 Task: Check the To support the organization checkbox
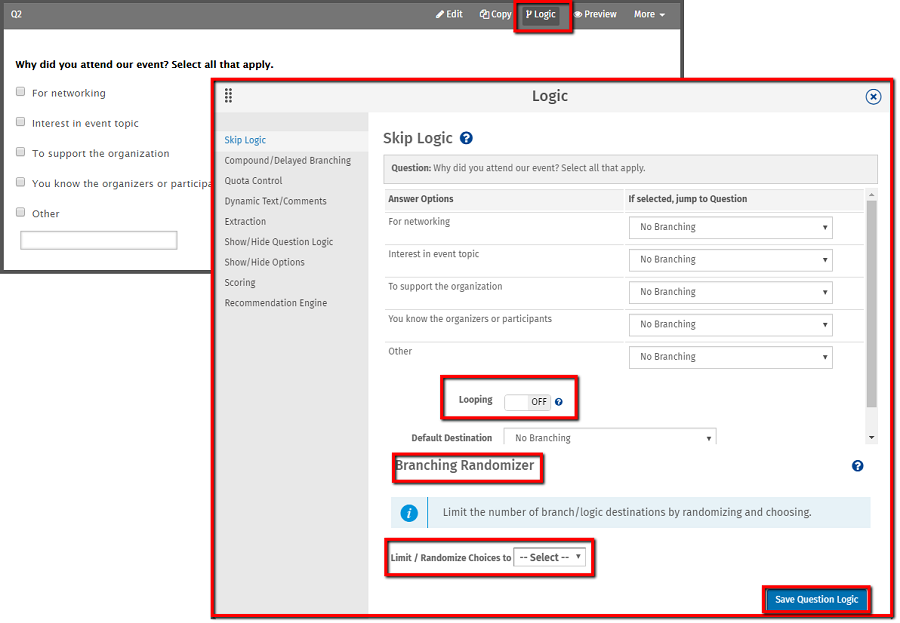pos(21,152)
